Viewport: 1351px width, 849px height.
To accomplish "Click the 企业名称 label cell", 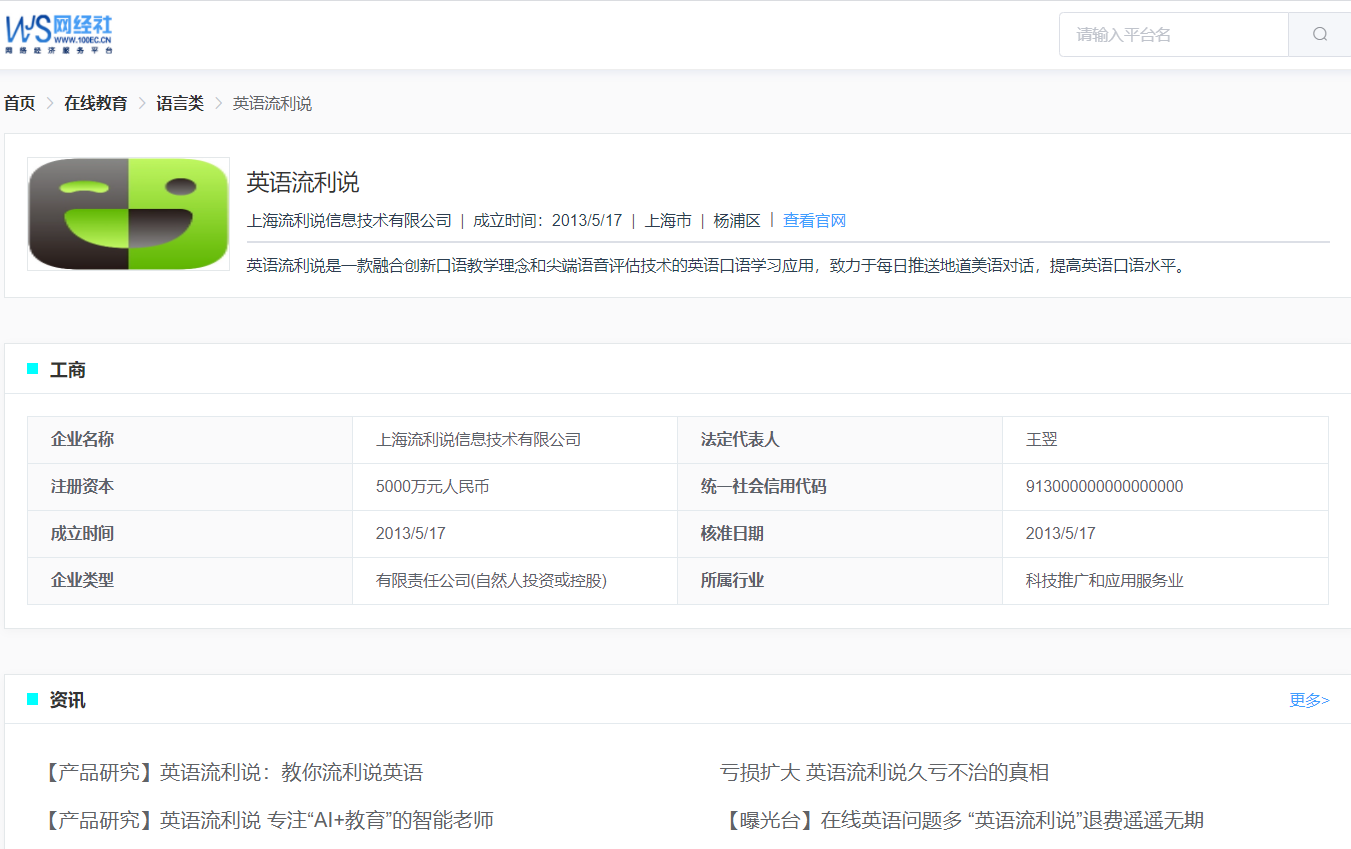I will pyautogui.click(x=190, y=440).
